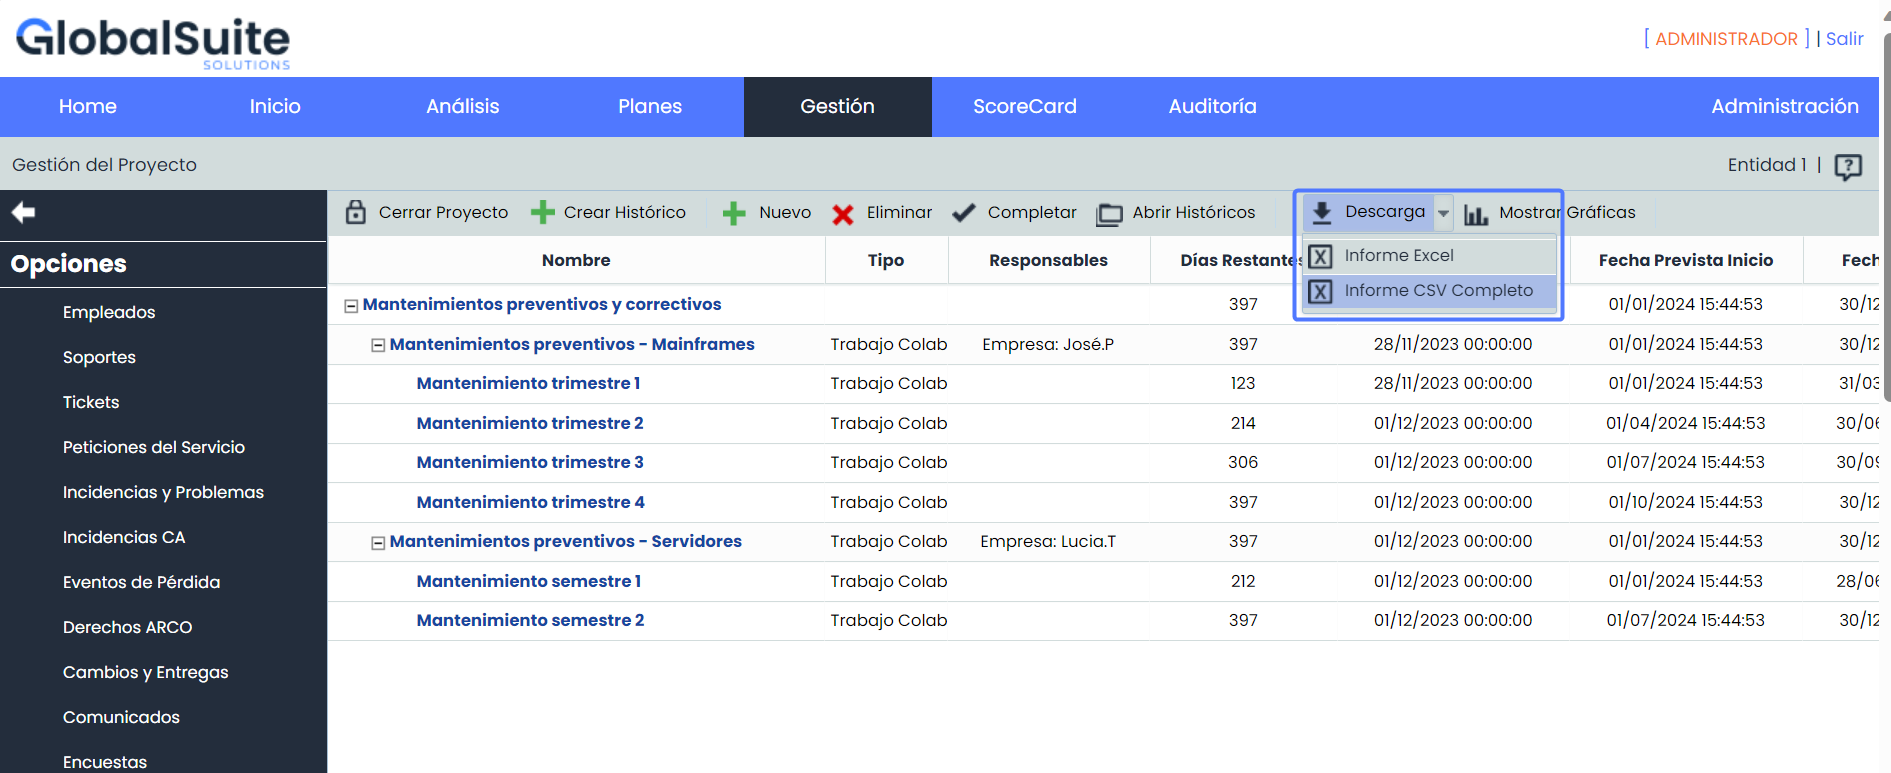This screenshot has height=773, width=1891.
Task: Collapse Mantenimientos preventivos y correctivos tree node
Action: coord(351,306)
